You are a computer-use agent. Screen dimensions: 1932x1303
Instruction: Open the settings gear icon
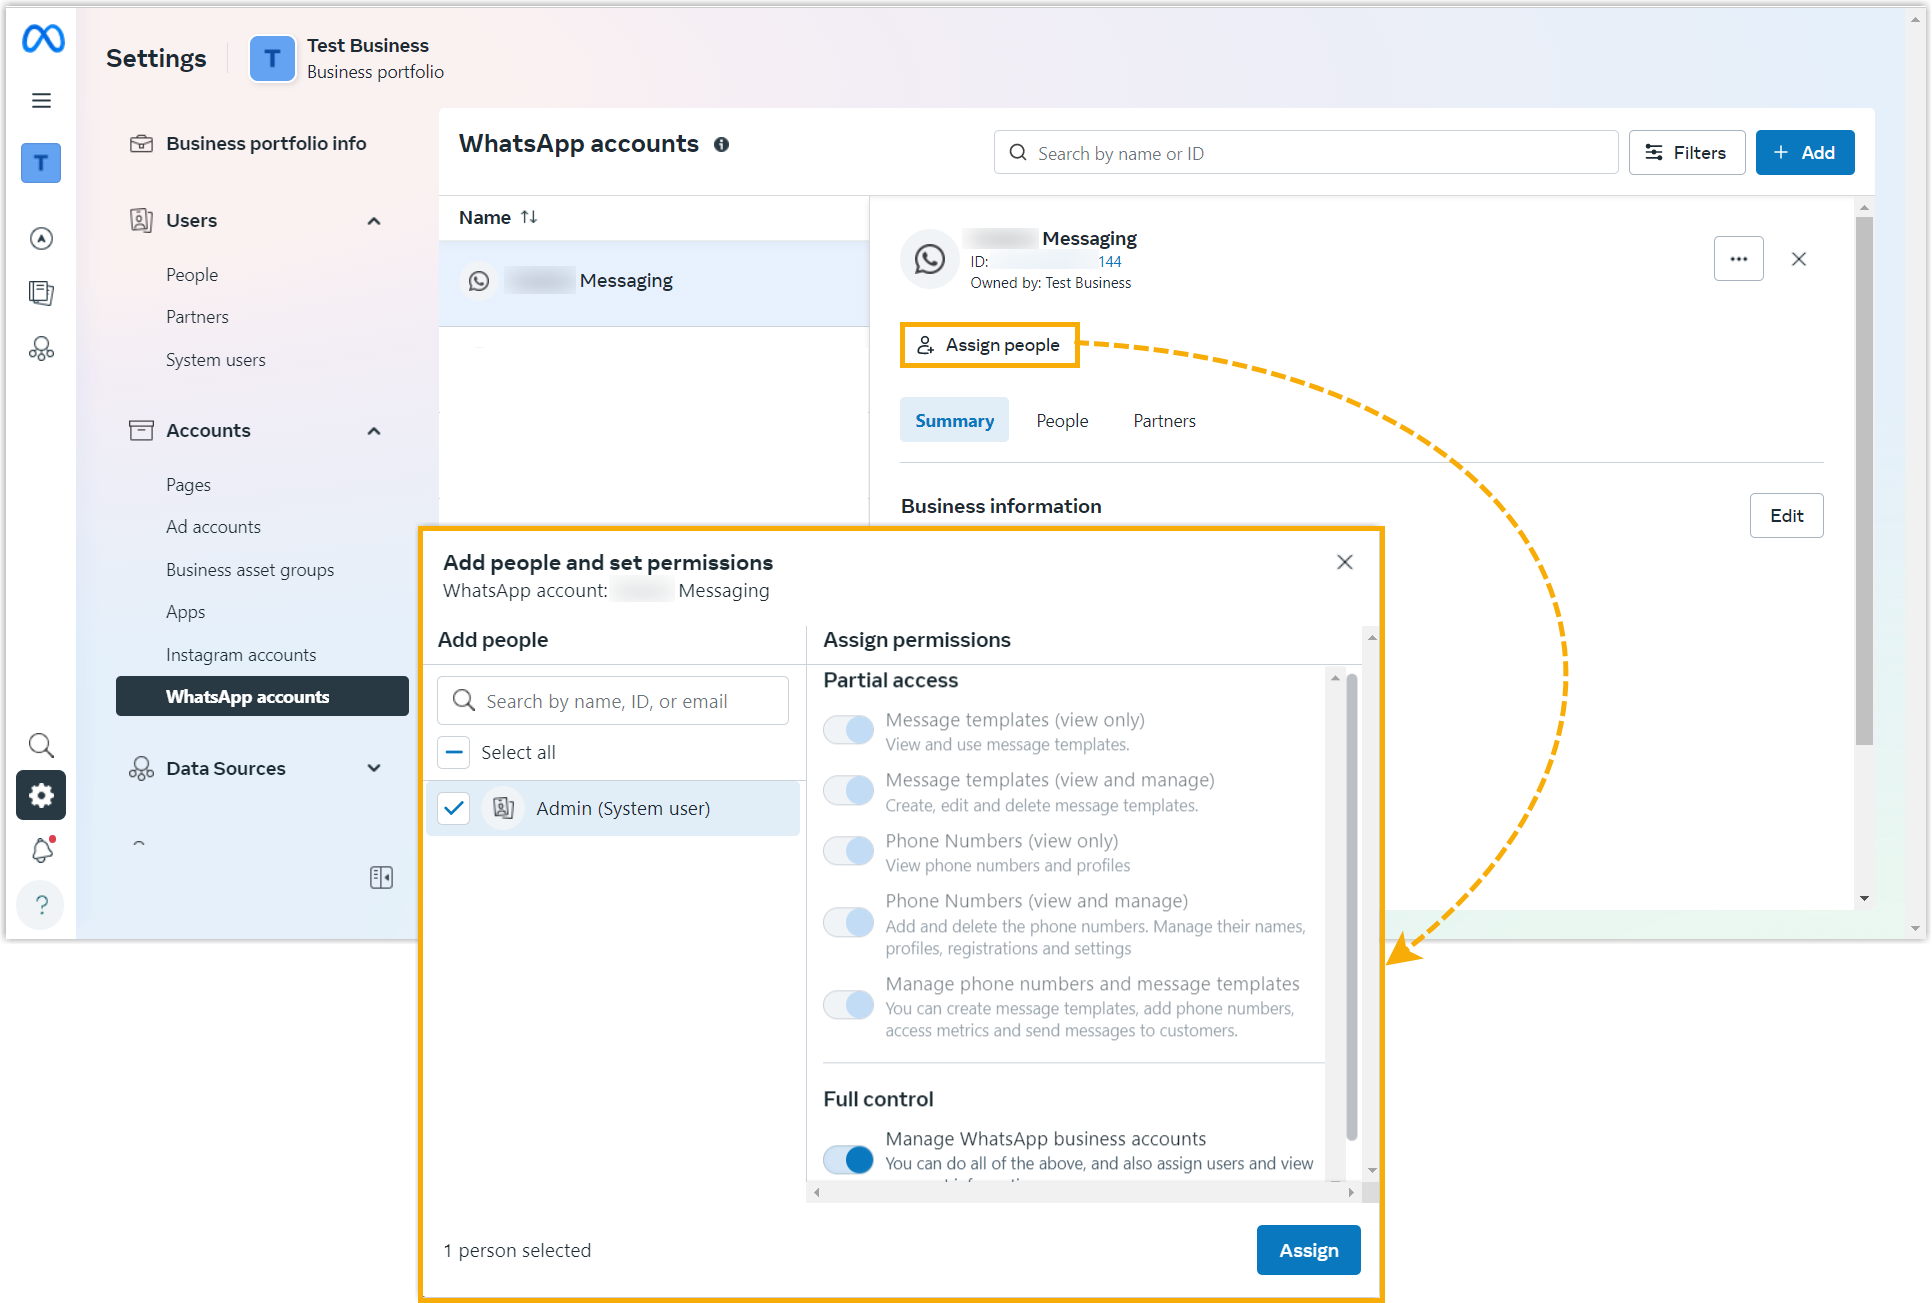pyautogui.click(x=41, y=795)
